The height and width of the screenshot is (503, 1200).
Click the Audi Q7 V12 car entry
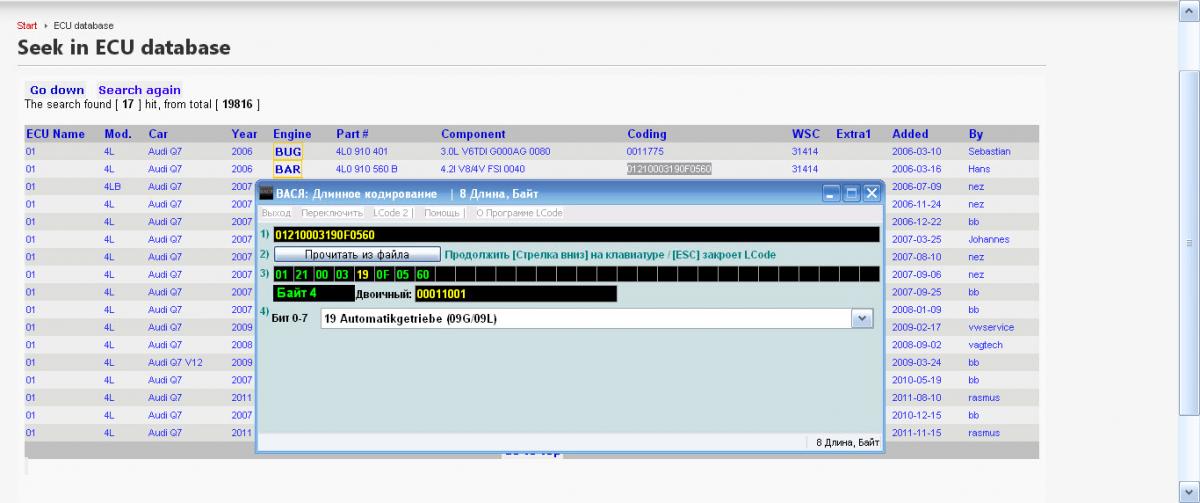175,362
